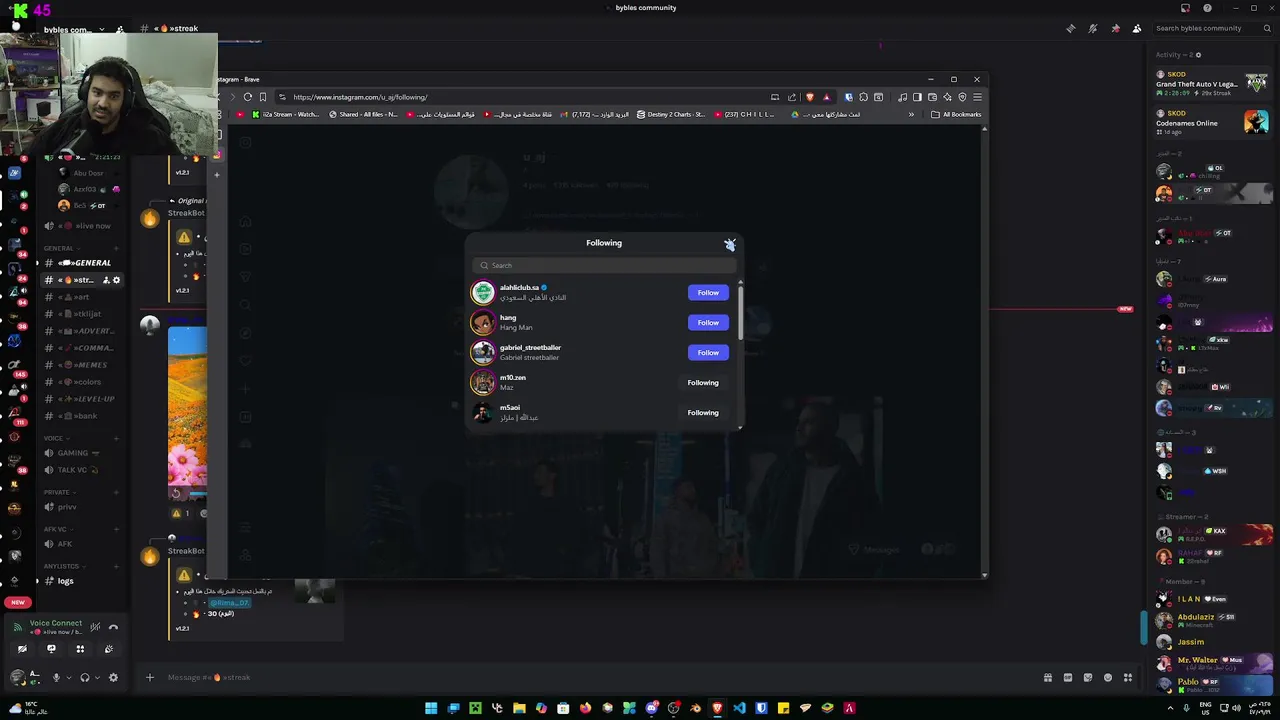Reload the Brave page
The image size is (1280, 720).
[x=248, y=97]
